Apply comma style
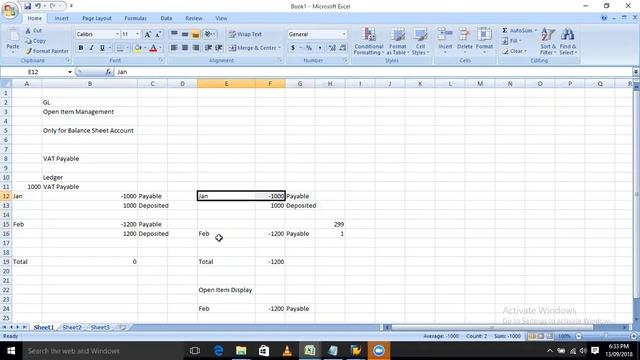The height and width of the screenshot is (360, 640). click(x=320, y=48)
